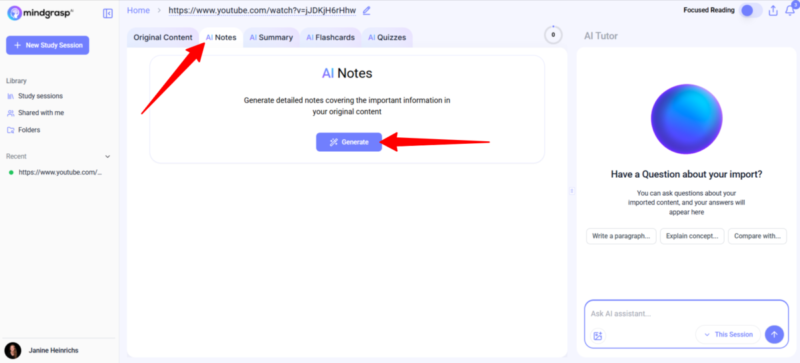Click the share export icon
Screen dimensions: 800x363
pyautogui.click(x=773, y=11)
